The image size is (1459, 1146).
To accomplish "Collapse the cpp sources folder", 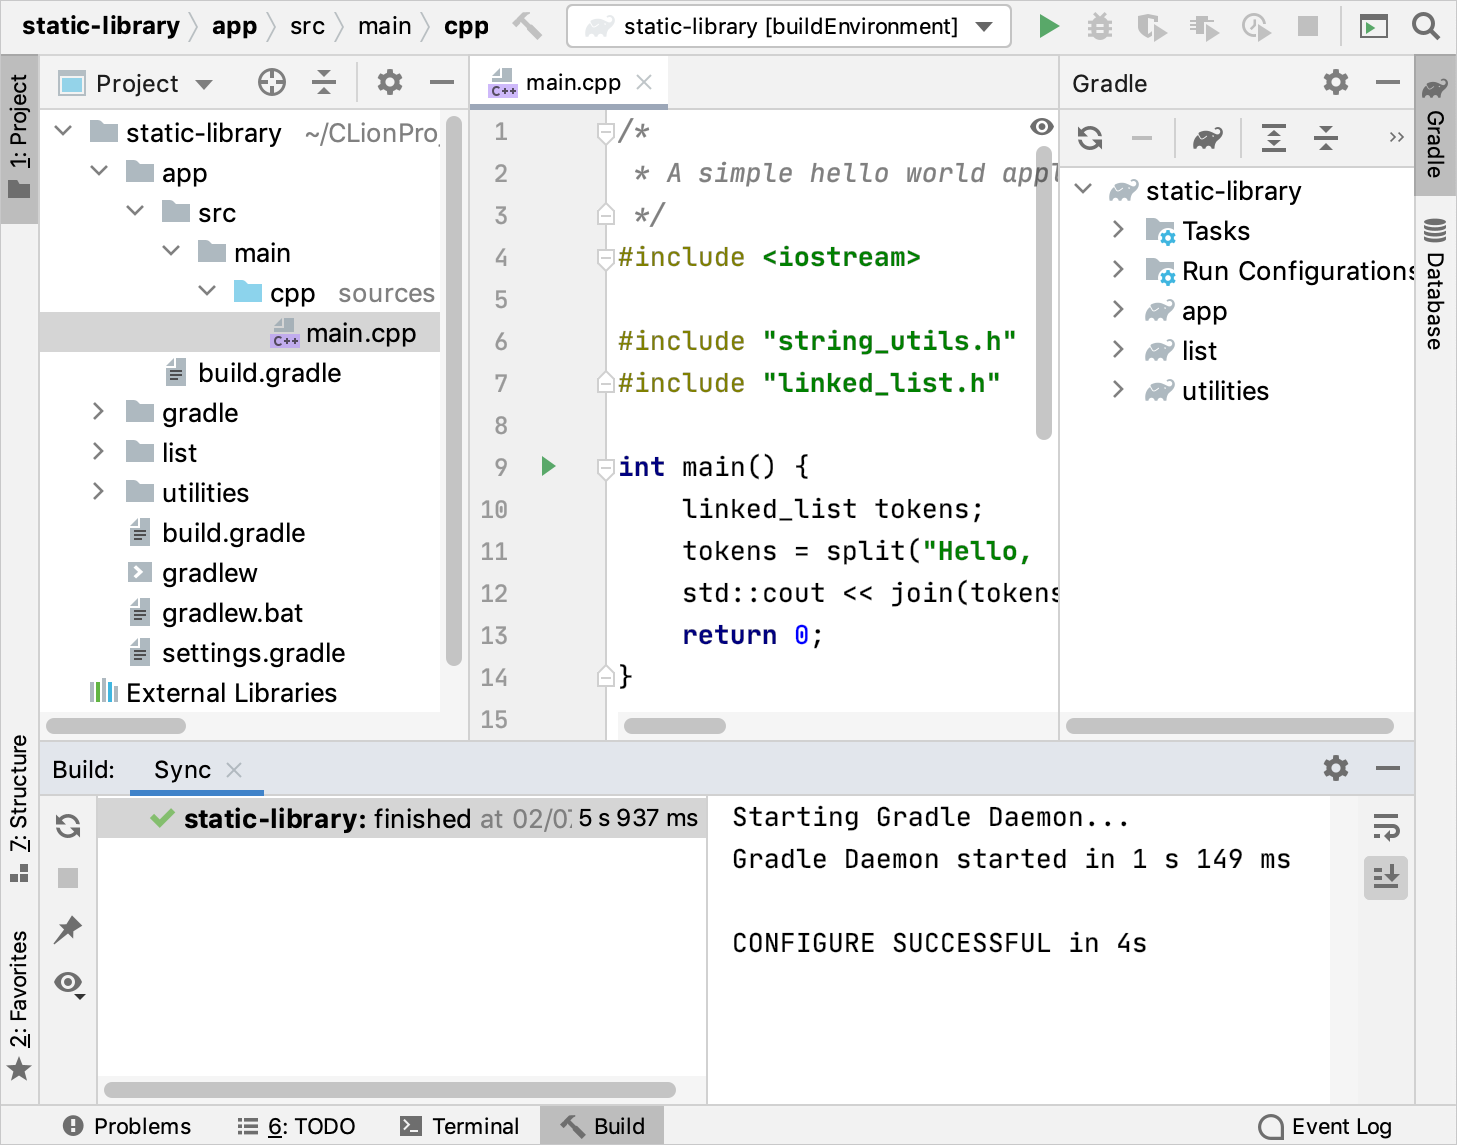I will (207, 291).
